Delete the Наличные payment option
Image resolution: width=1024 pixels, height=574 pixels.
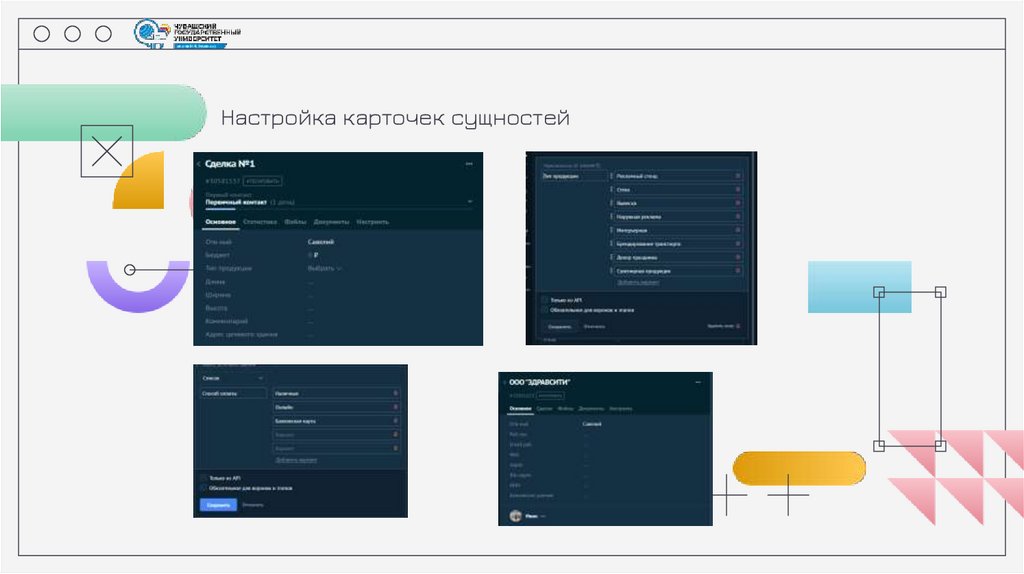pos(395,393)
